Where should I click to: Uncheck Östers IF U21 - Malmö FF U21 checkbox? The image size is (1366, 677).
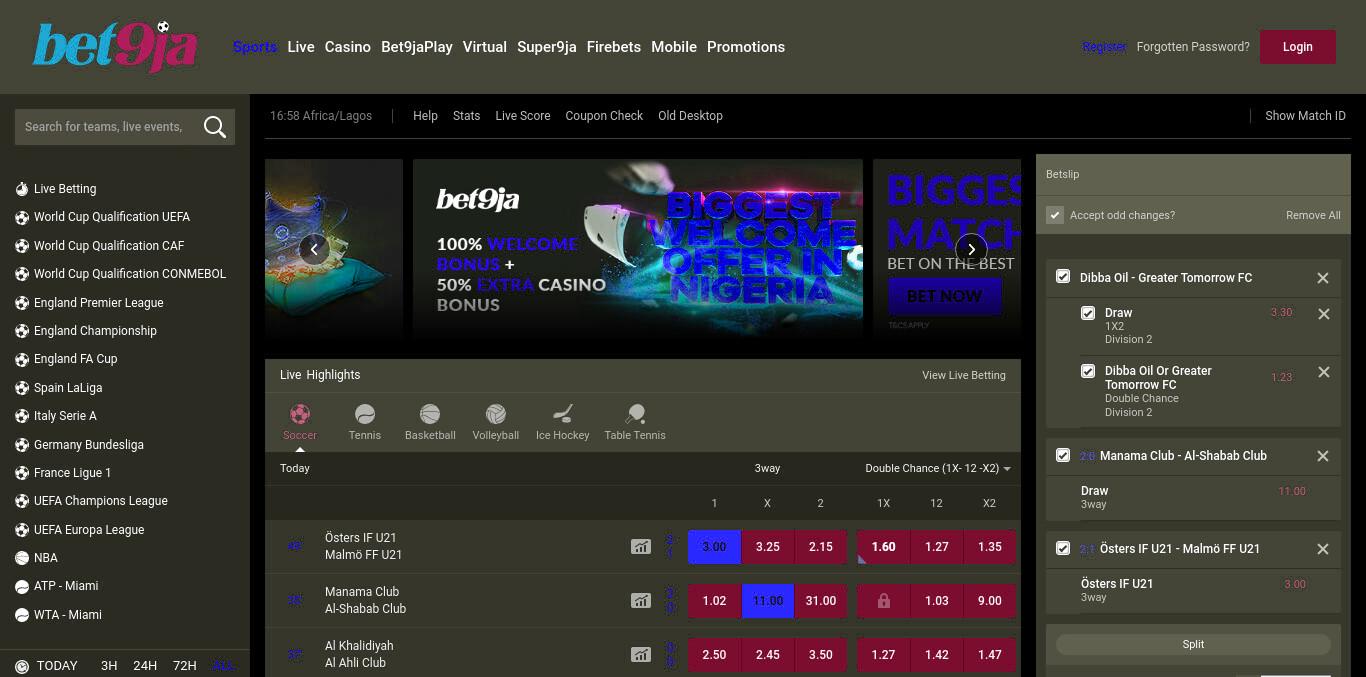coord(1063,548)
